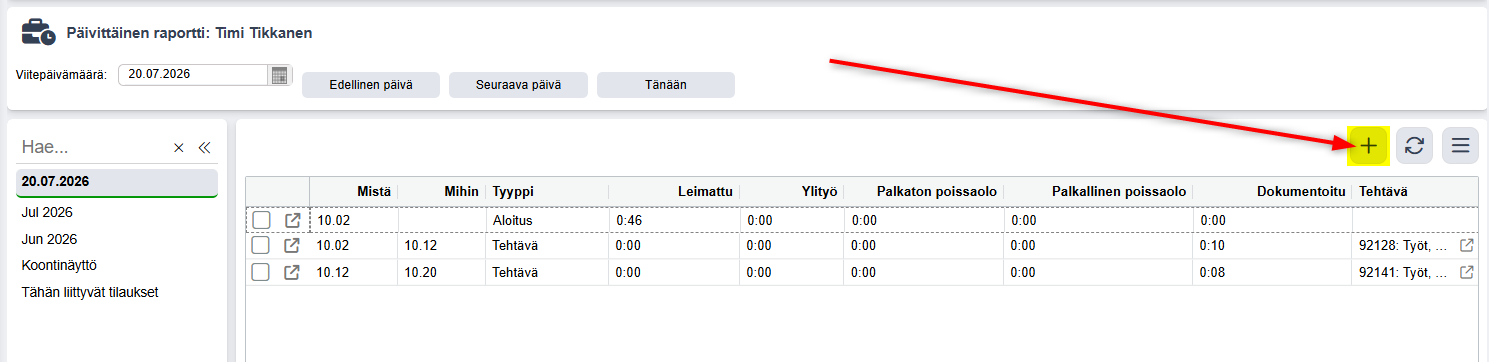Open the 10.12–10.20 Tehtävä row link icon

point(292,272)
